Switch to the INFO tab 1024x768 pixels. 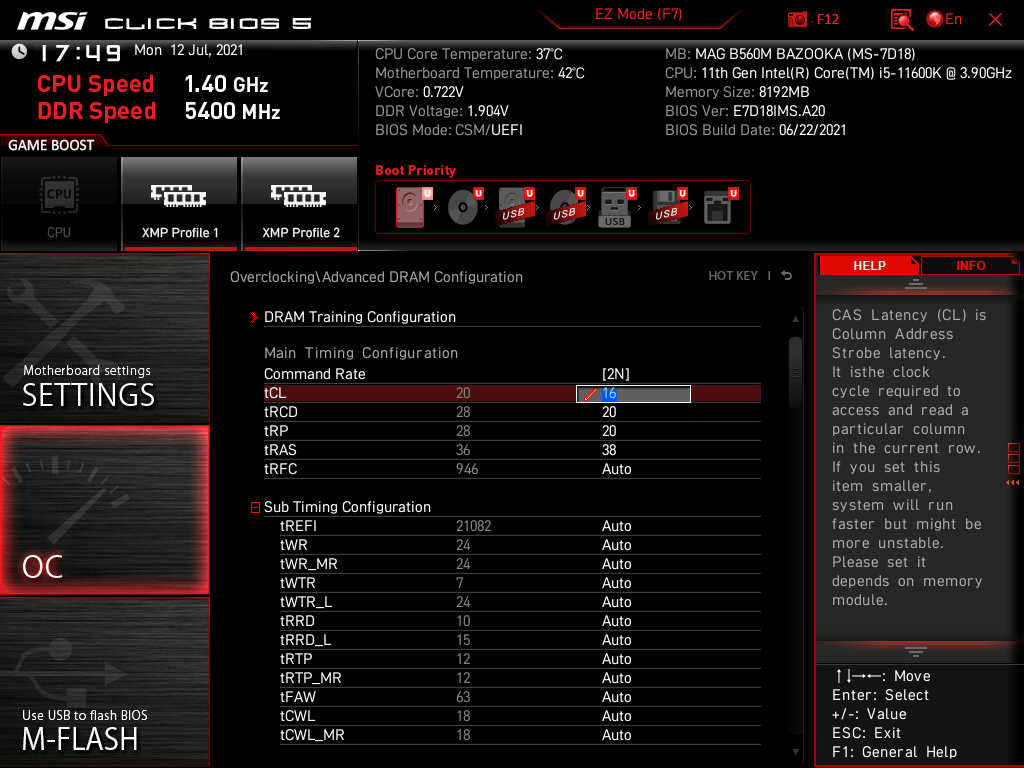[969, 265]
